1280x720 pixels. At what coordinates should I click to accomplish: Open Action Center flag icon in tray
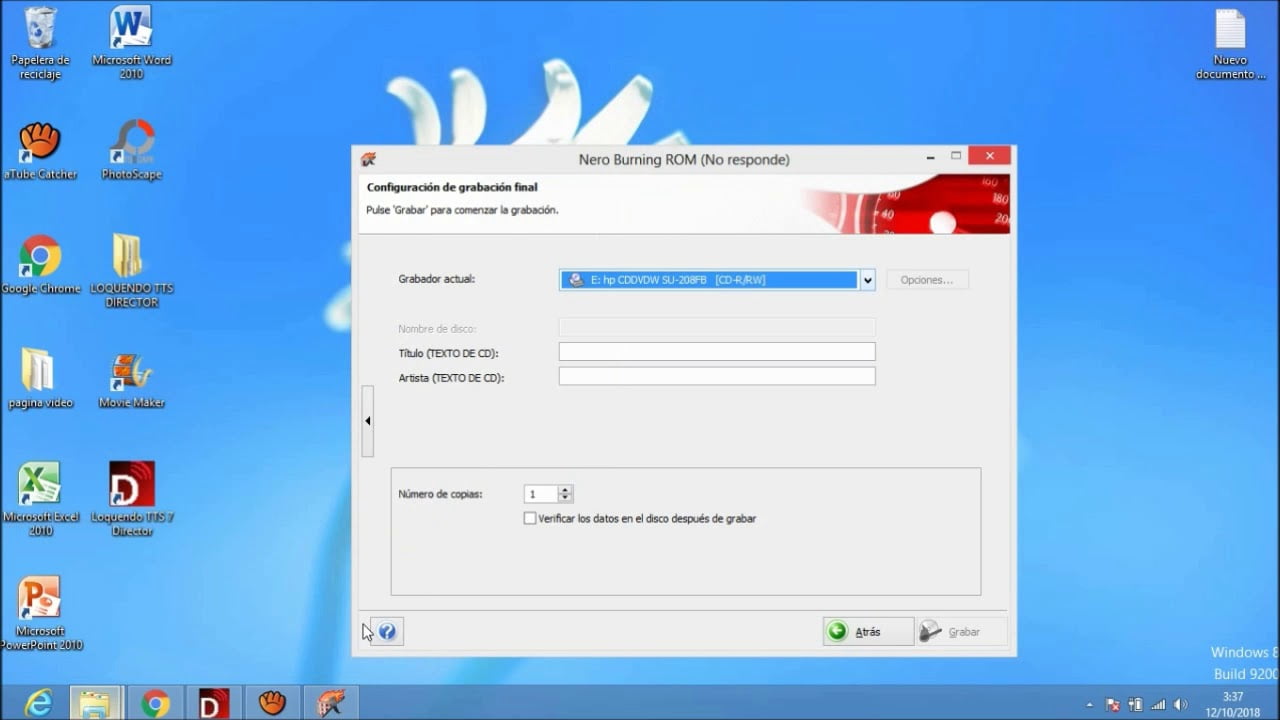pyautogui.click(x=1112, y=704)
